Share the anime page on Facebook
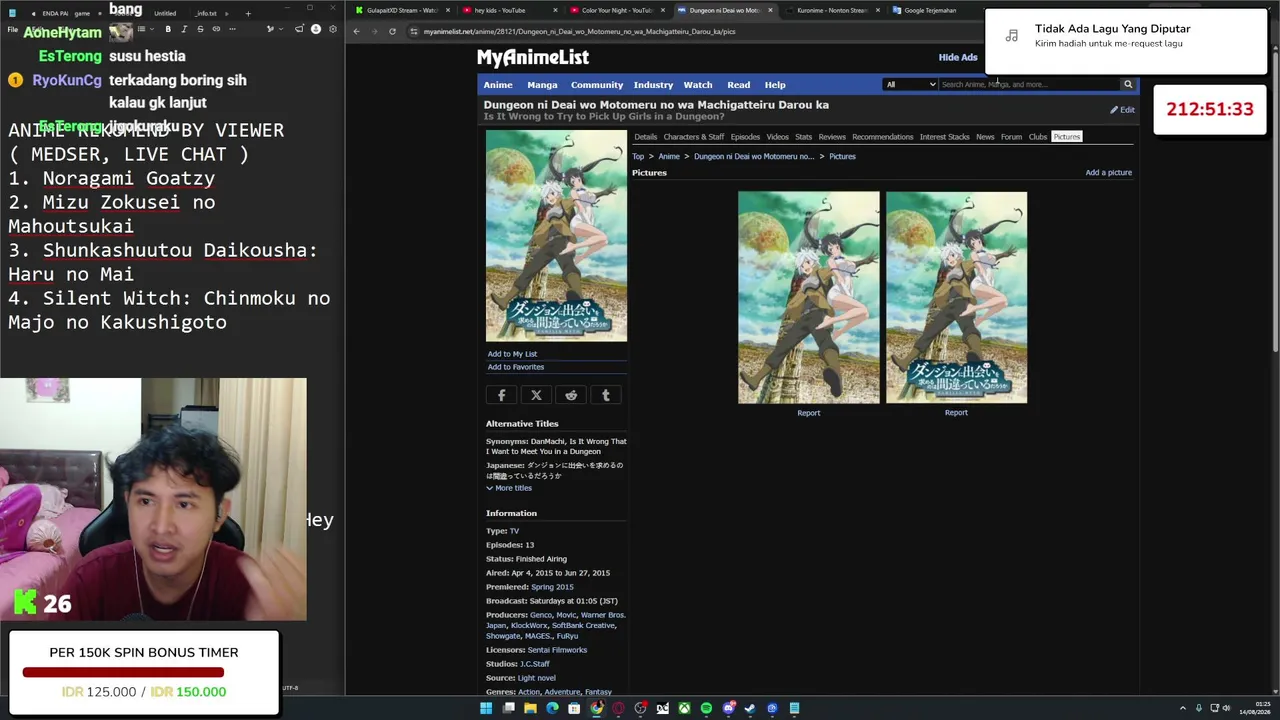Viewport: 1280px width, 720px height. pos(502,395)
